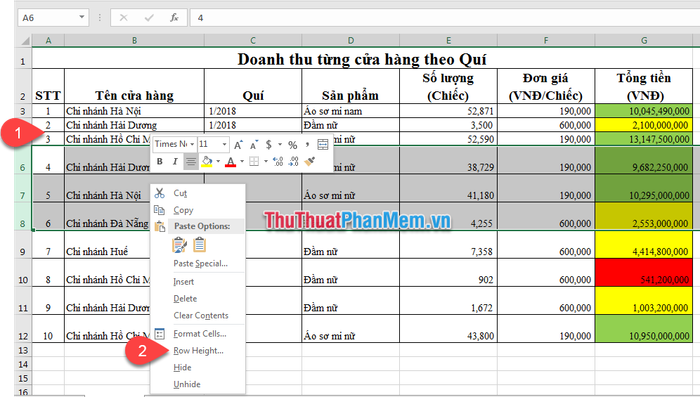Select row 9 header
The height and width of the screenshot is (397, 700).
tap(23, 245)
